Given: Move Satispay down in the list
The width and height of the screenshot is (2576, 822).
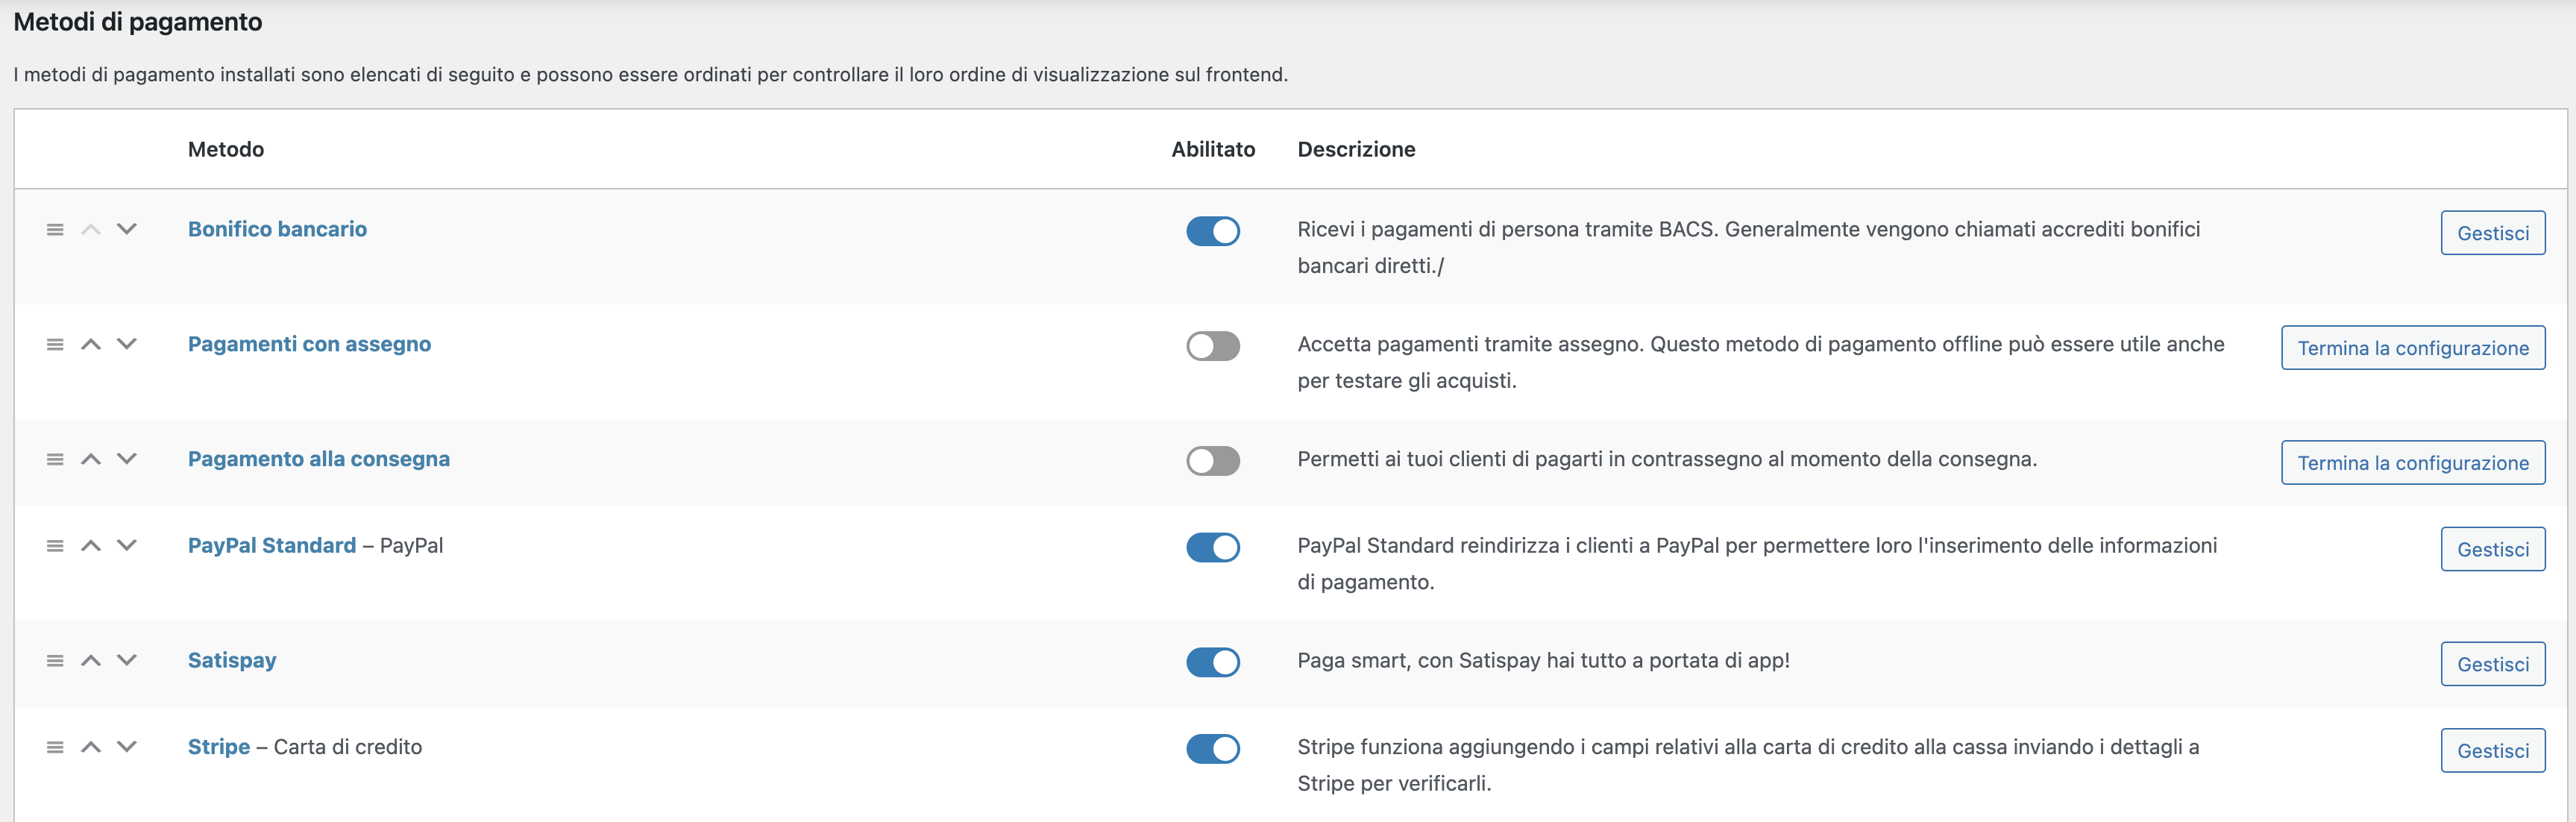Looking at the screenshot, I should tap(127, 661).
